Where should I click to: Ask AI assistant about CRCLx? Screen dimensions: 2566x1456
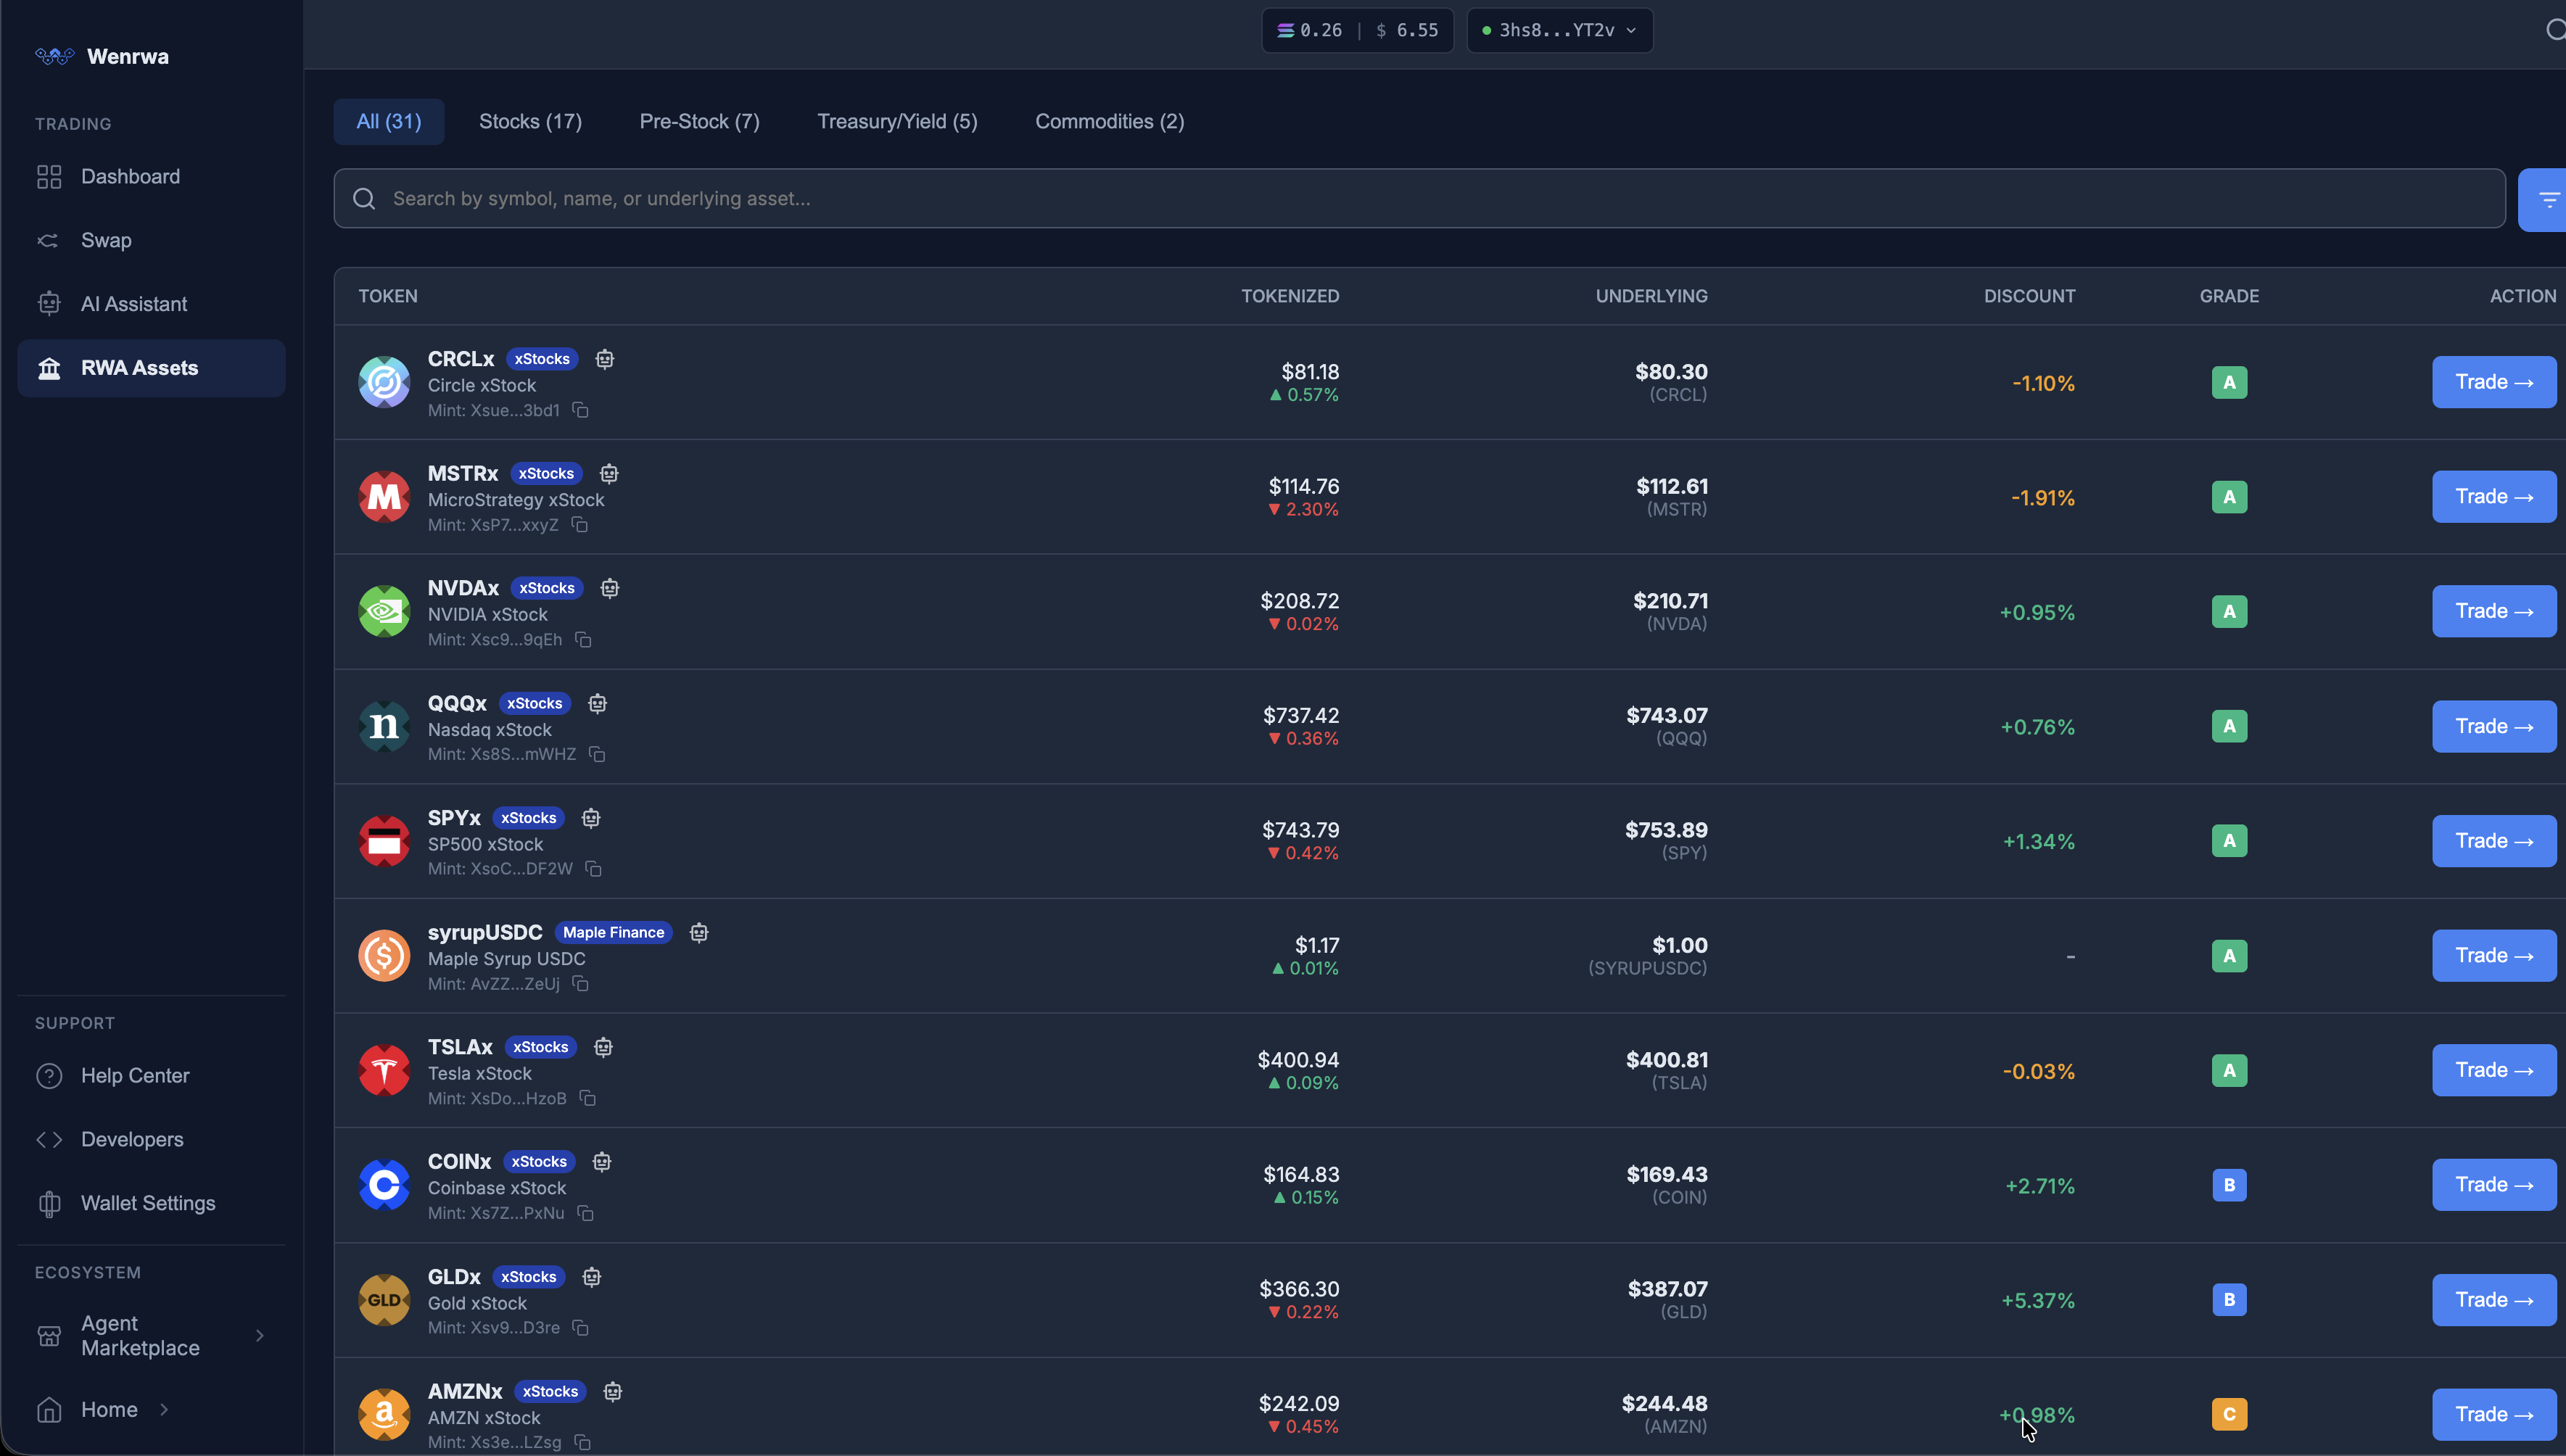coord(605,359)
